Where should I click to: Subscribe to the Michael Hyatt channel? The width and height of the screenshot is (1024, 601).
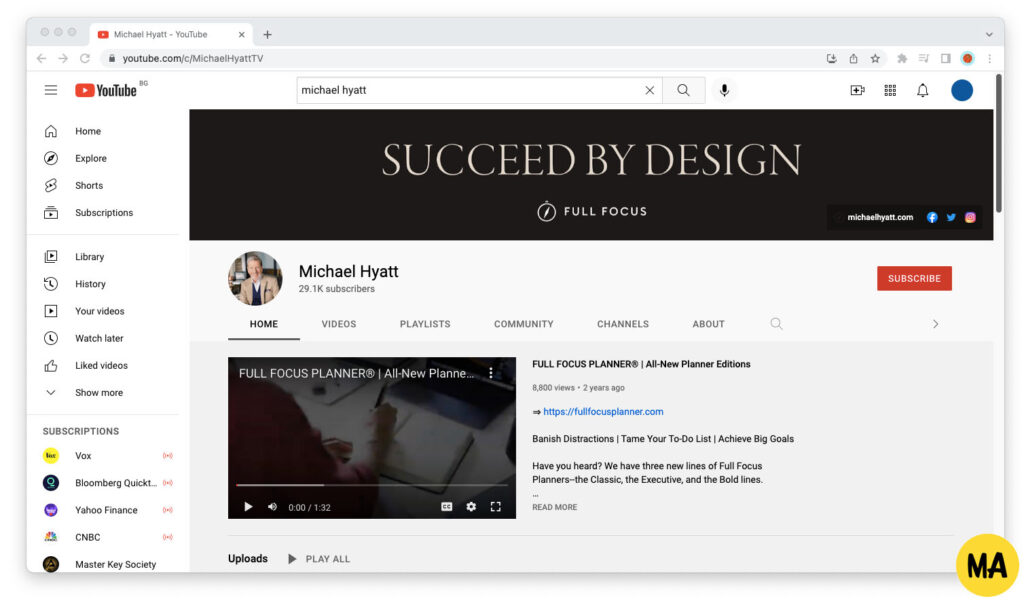pos(914,278)
